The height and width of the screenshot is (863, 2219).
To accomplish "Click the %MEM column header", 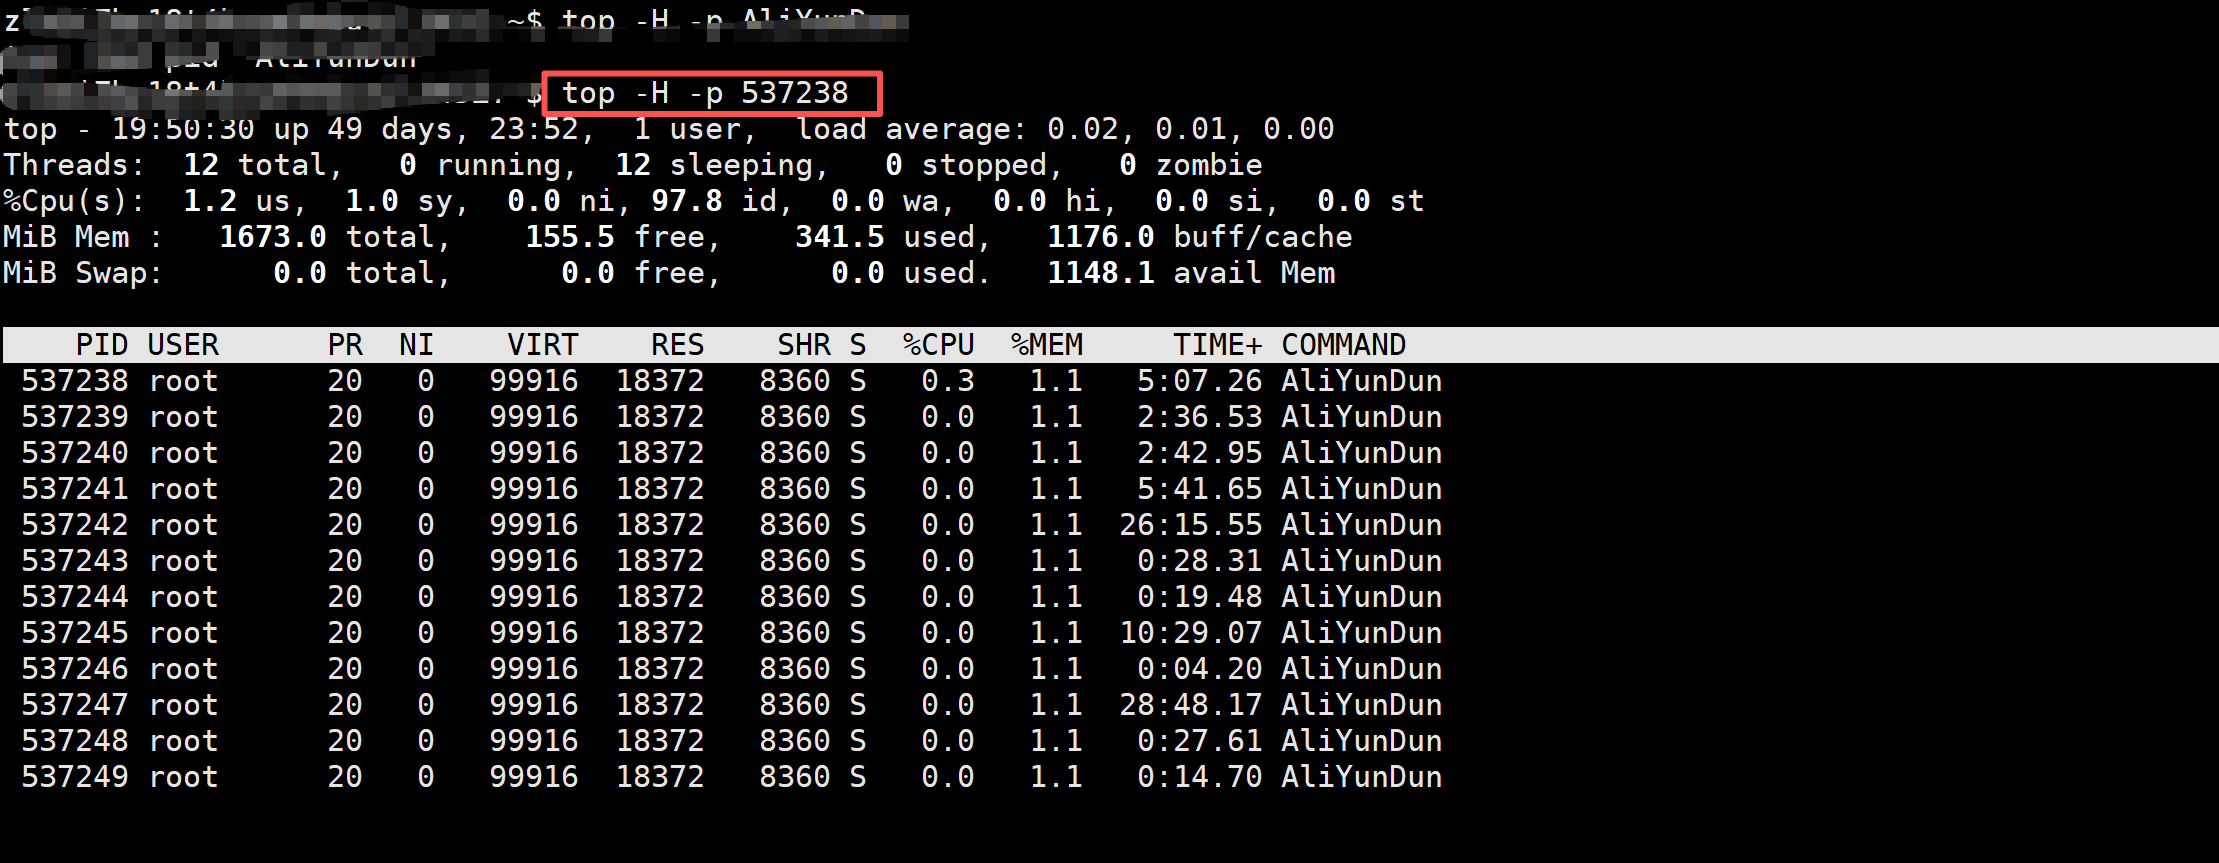I will point(1046,345).
